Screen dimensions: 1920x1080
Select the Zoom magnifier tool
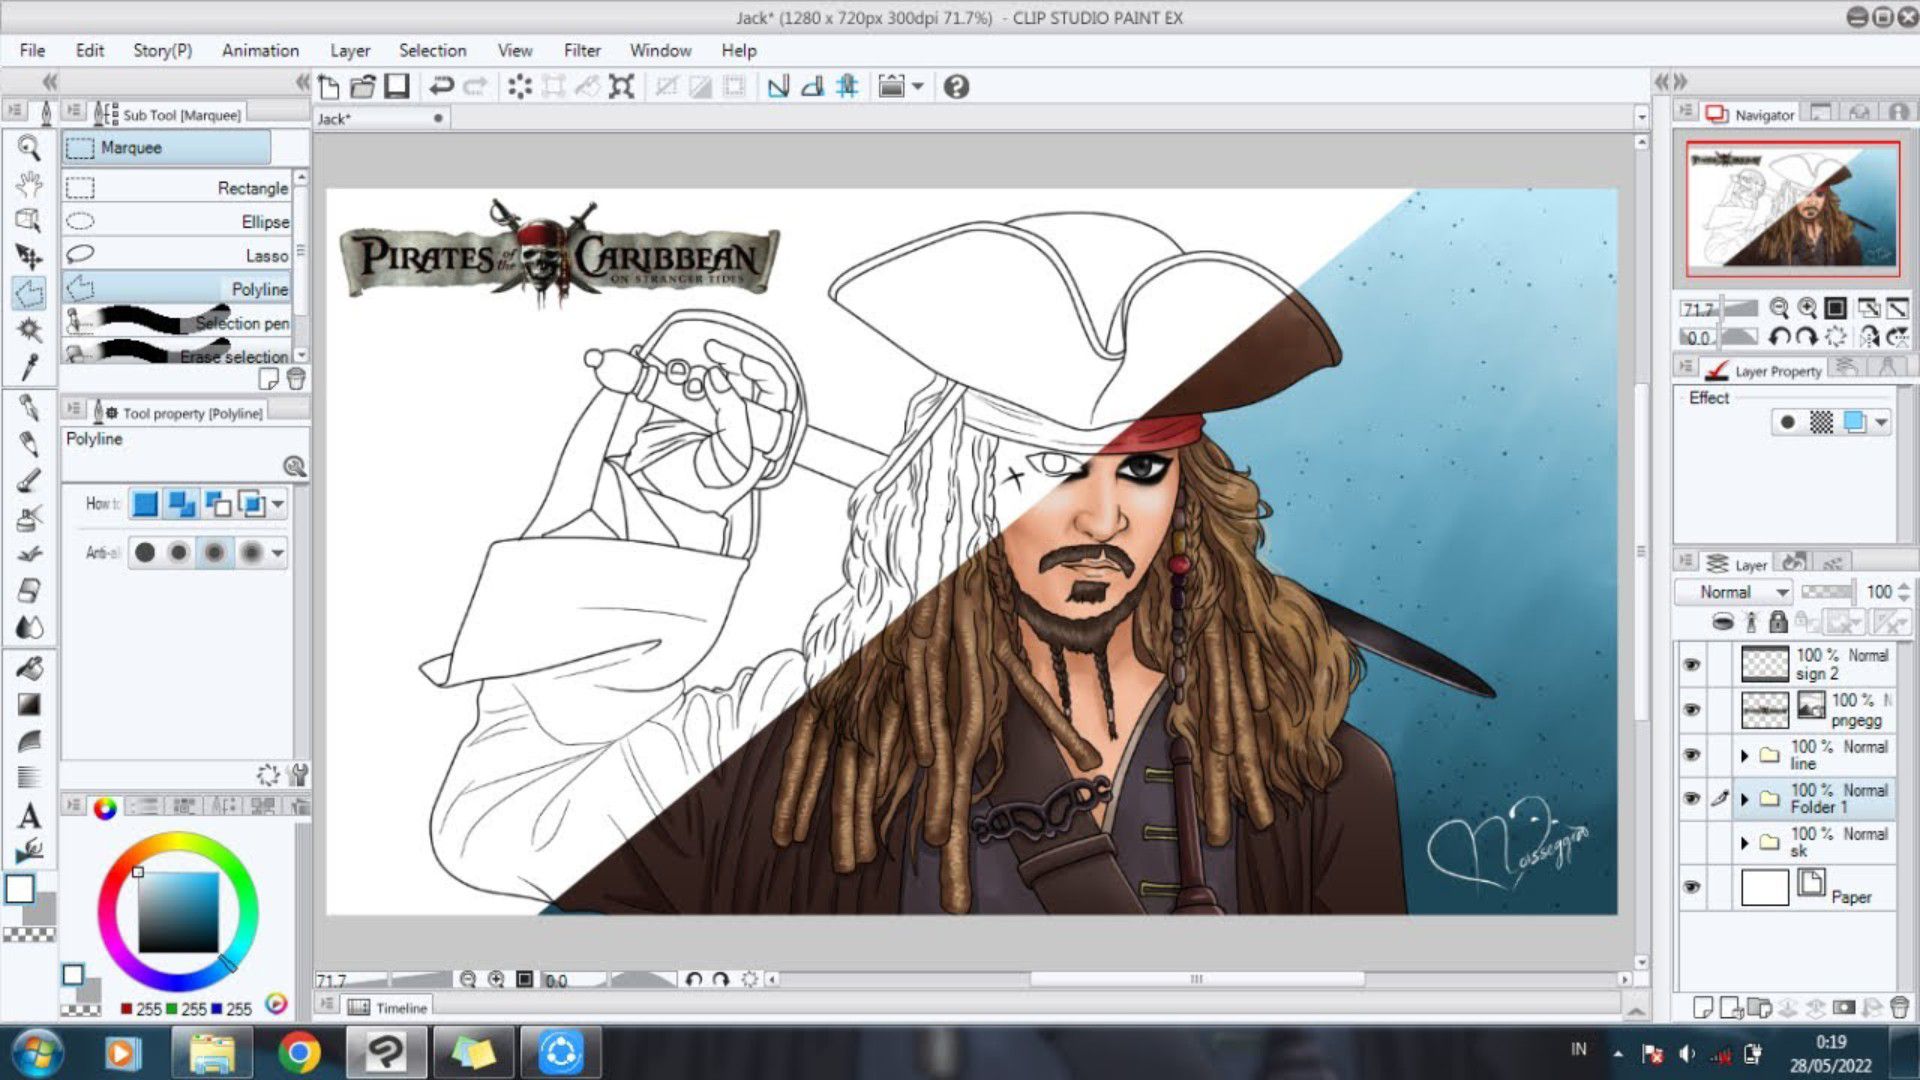click(x=29, y=149)
